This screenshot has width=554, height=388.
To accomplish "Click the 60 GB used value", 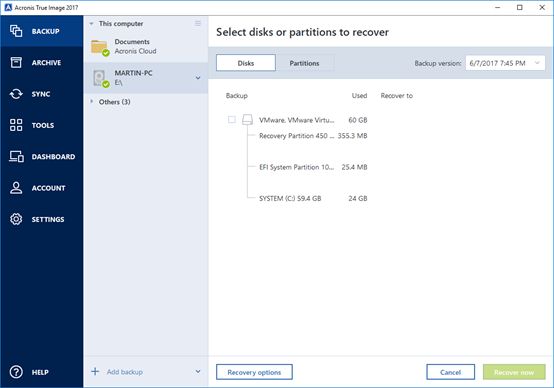I will click(x=358, y=120).
